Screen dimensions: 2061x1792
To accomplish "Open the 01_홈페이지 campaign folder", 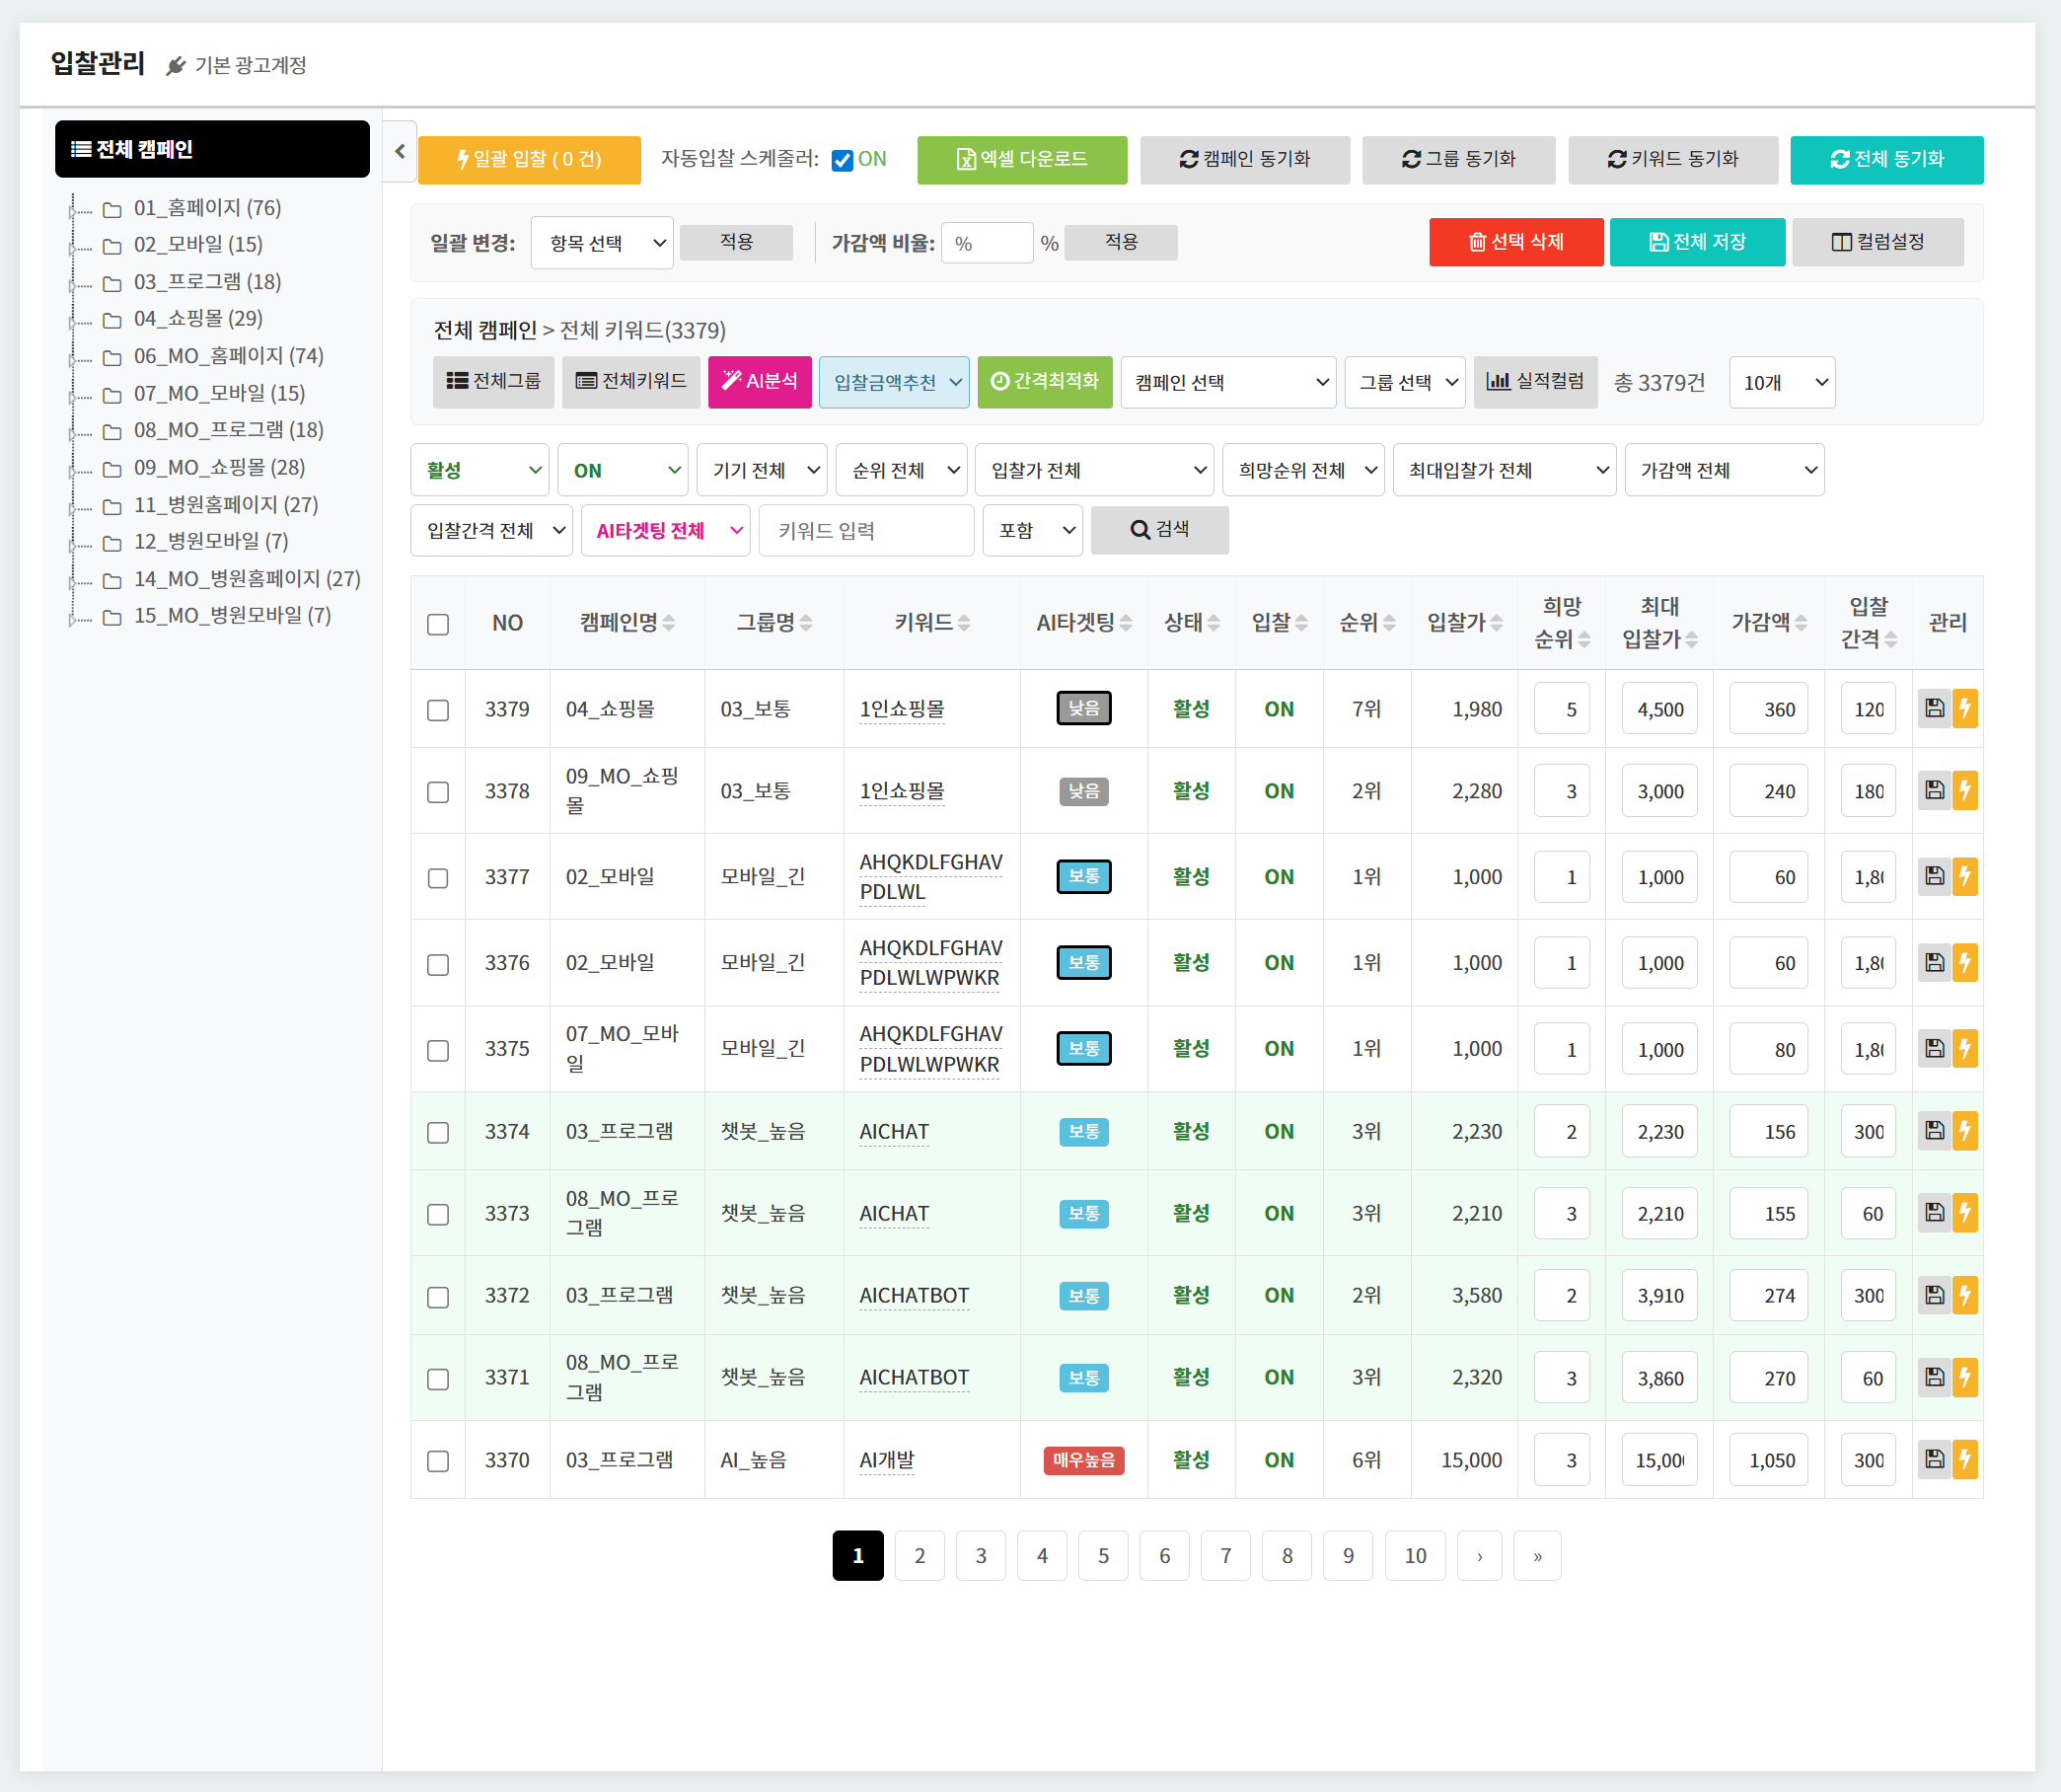I will coord(207,208).
